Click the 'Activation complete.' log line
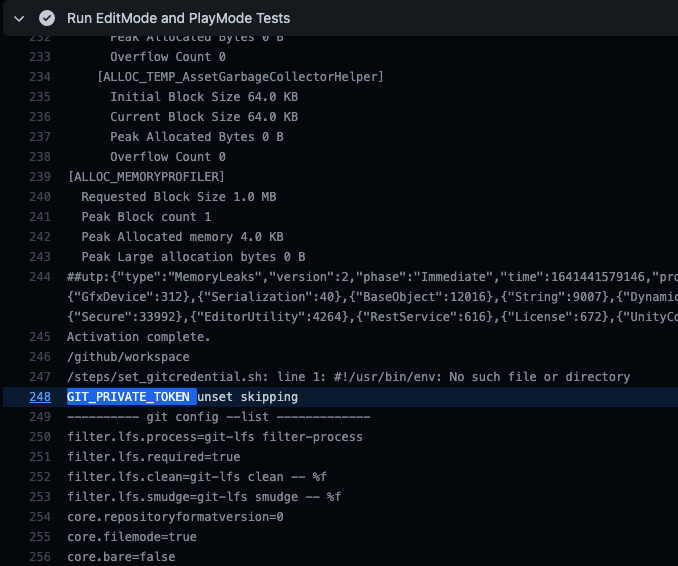The width and height of the screenshot is (678, 566). pyautogui.click(x=138, y=336)
